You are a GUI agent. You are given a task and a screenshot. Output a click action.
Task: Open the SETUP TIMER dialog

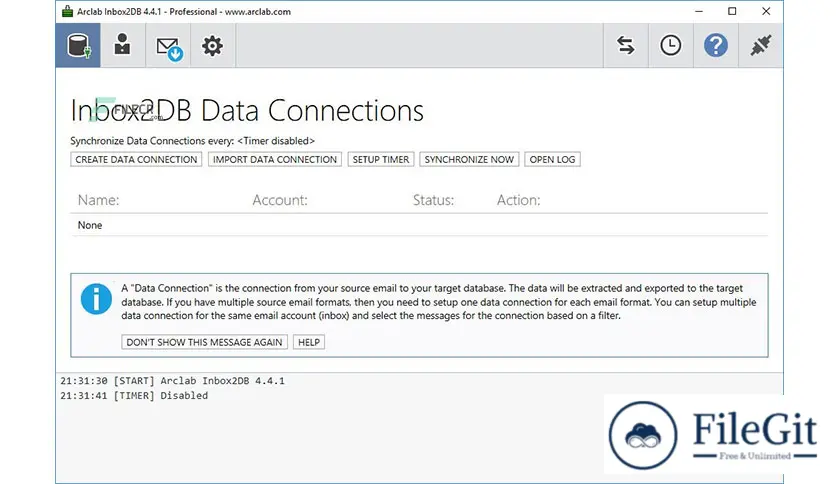pyautogui.click(x=381, y=159)
